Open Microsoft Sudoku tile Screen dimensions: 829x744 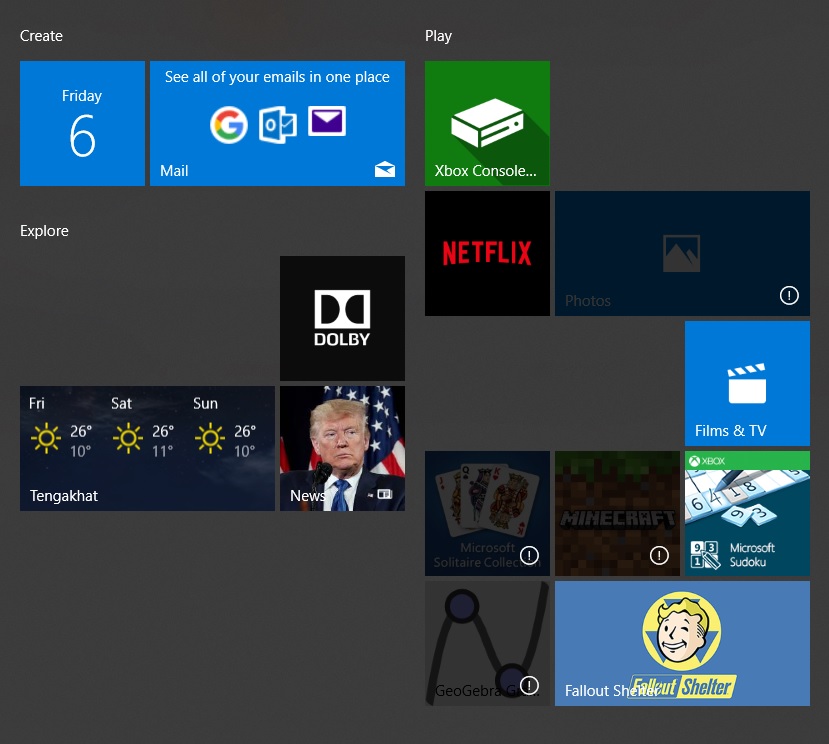(747, 513)
